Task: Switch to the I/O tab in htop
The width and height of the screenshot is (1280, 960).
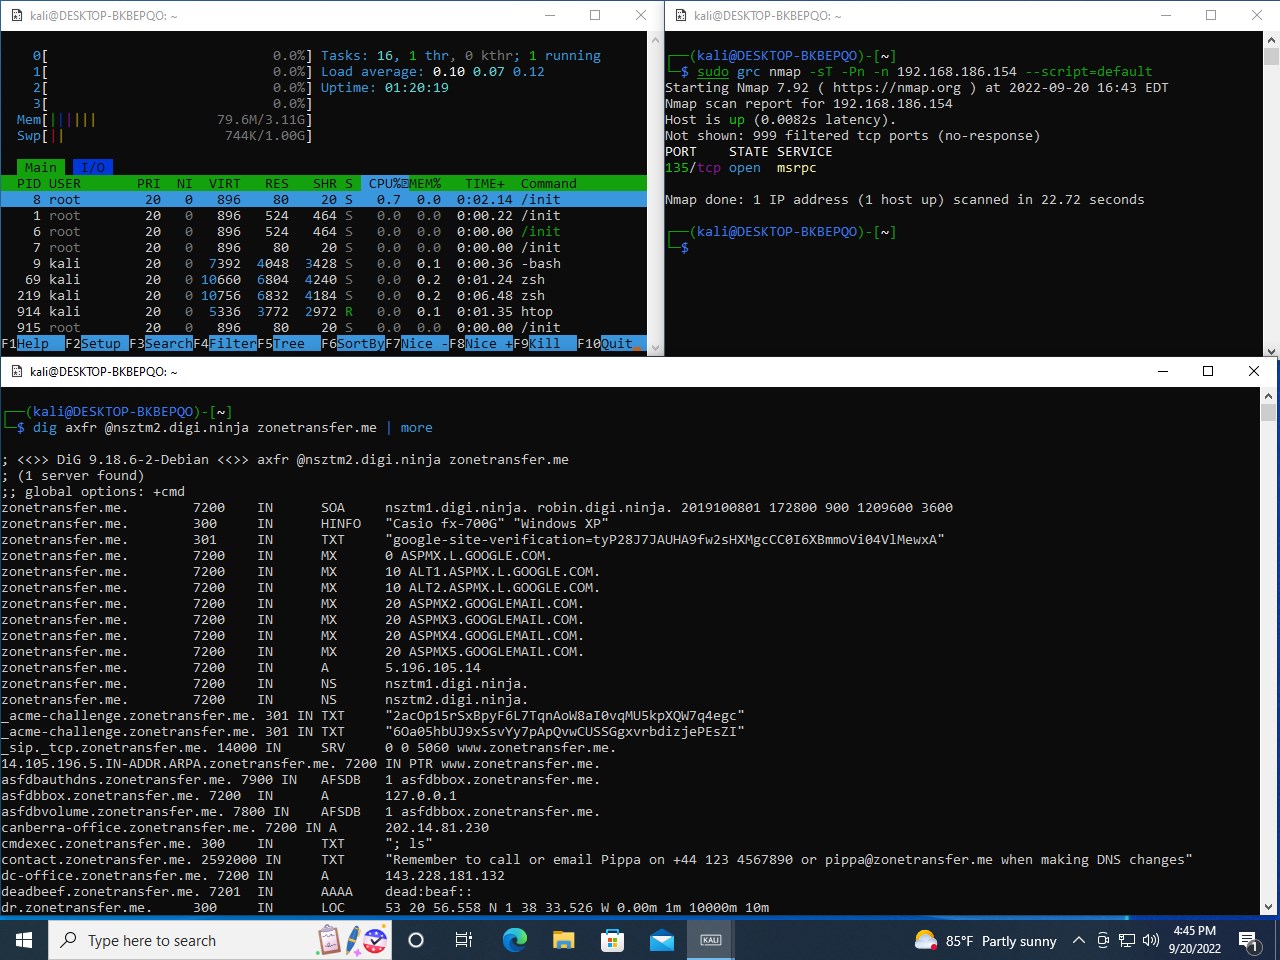Action: [x=93, y=167]
